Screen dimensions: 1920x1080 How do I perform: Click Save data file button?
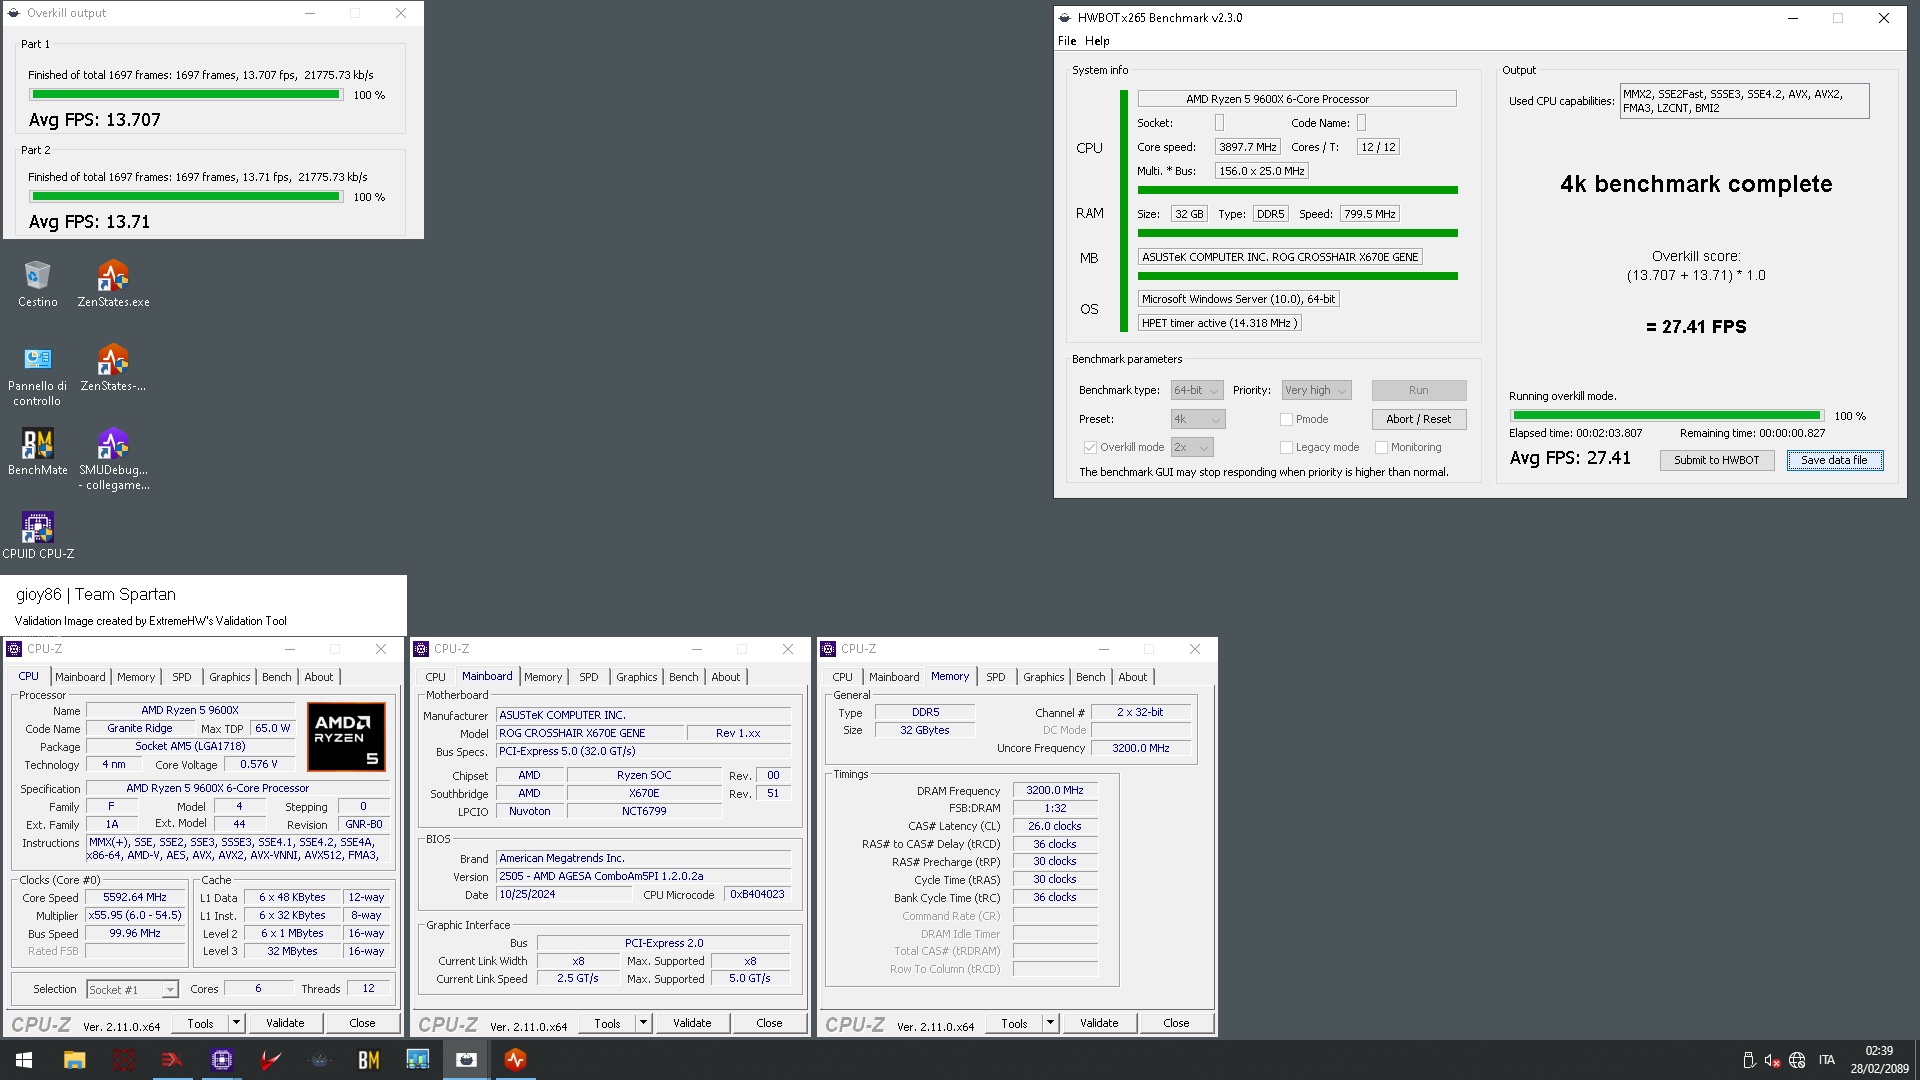pyautogui.click(x=1834, y=461)
